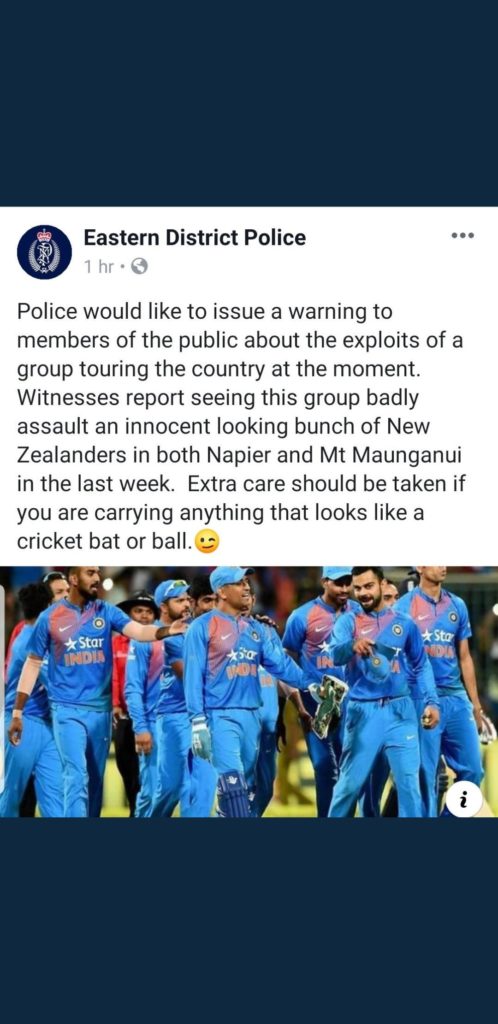Click the "cricket bat or ball" final line

pyautogui.click(x=104, y=543)
